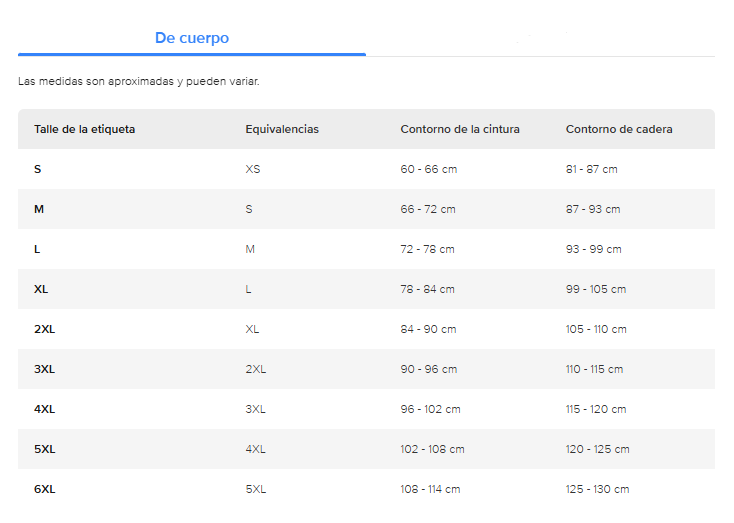
Task: Click the Equivalencias column header
Action: click(282, 129)
